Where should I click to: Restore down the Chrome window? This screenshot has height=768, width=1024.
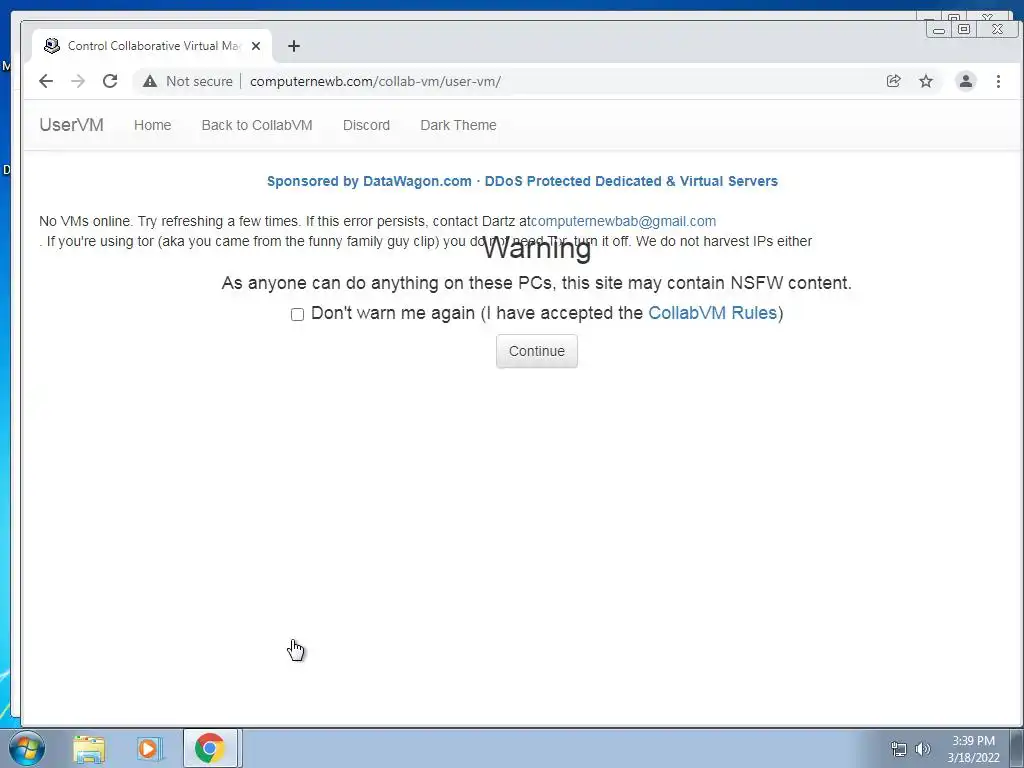click(x=964, y=29)
